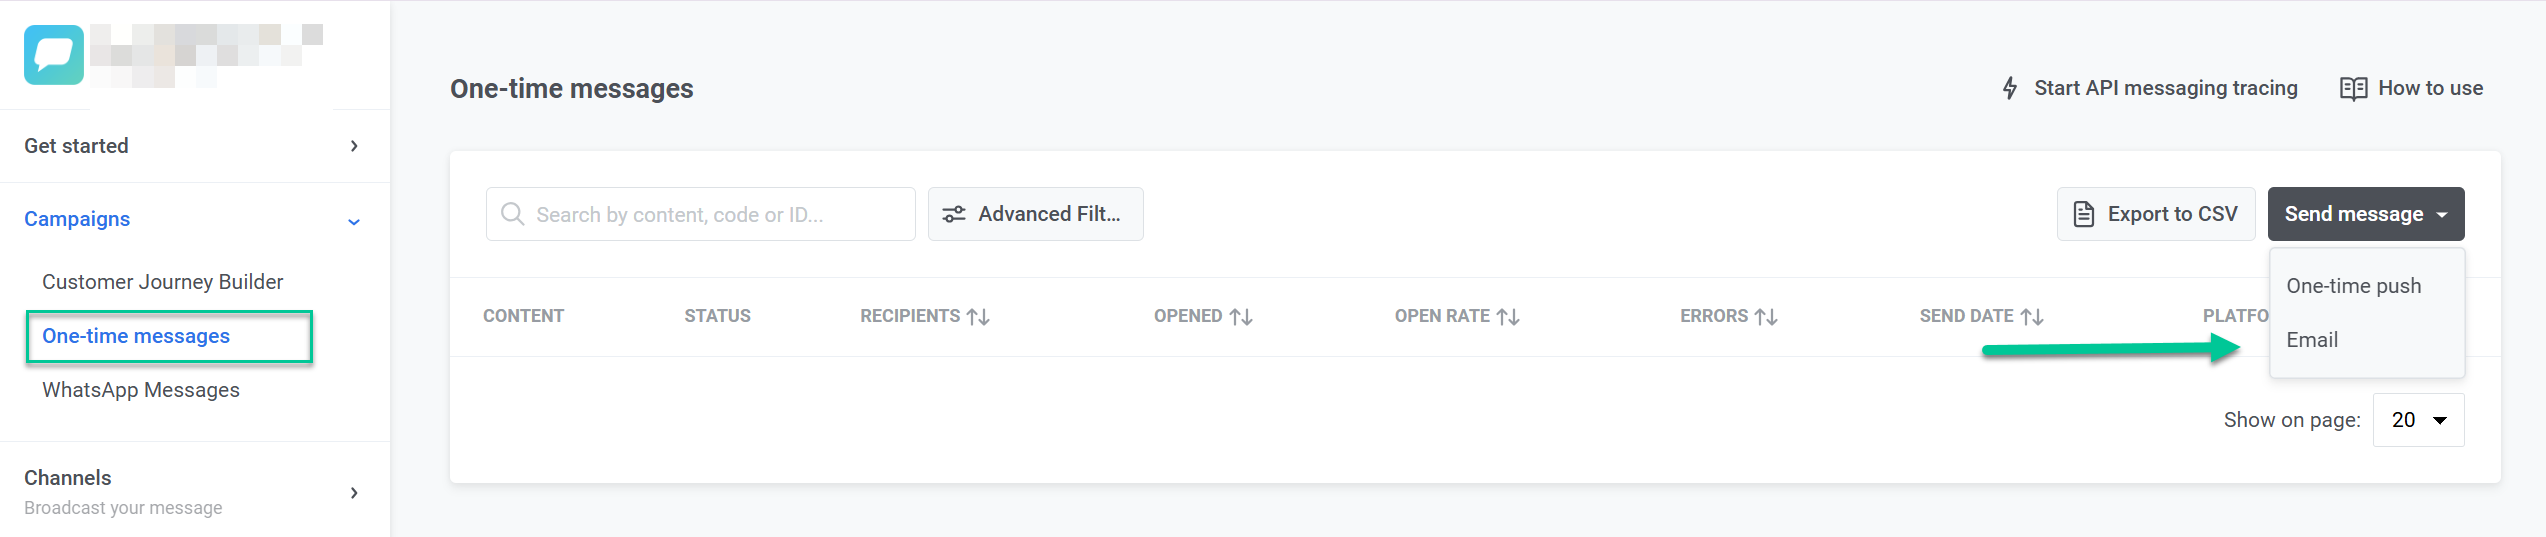This screenshot has height=537, width=2546.
Task: Click the search magnifier icon
Action: tap(512, 214)
